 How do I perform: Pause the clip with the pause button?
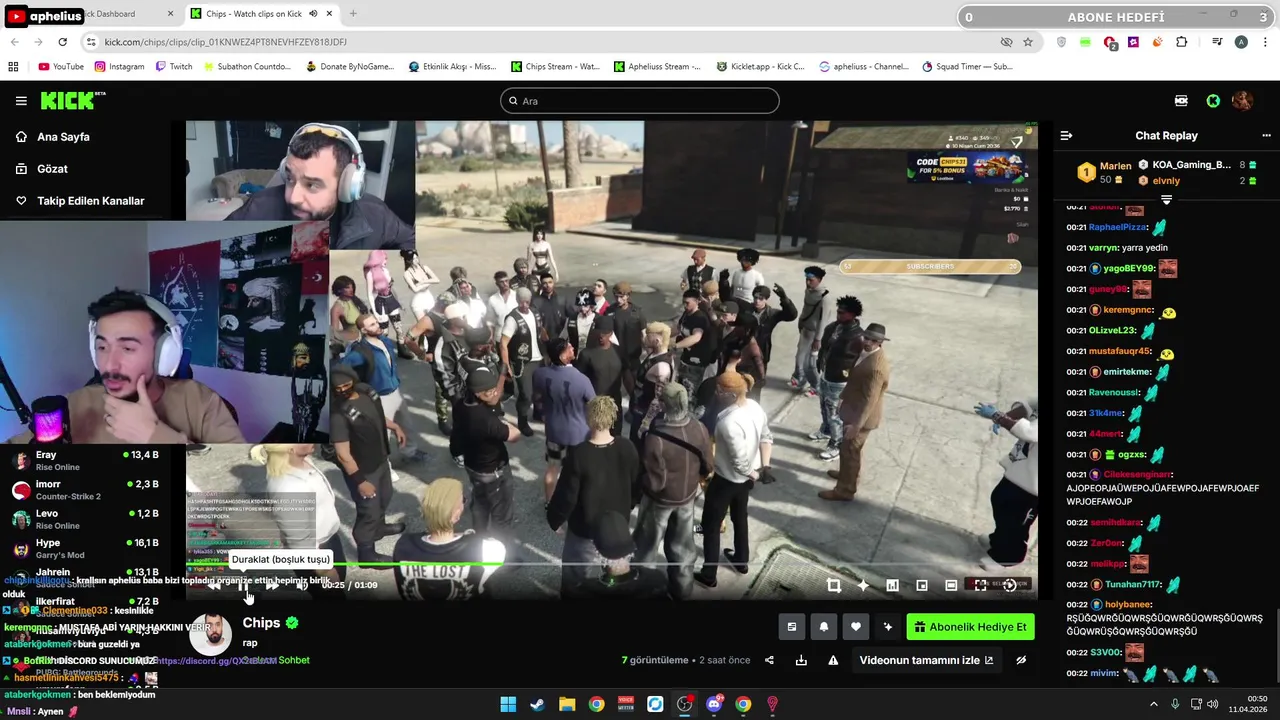[243, 585]
